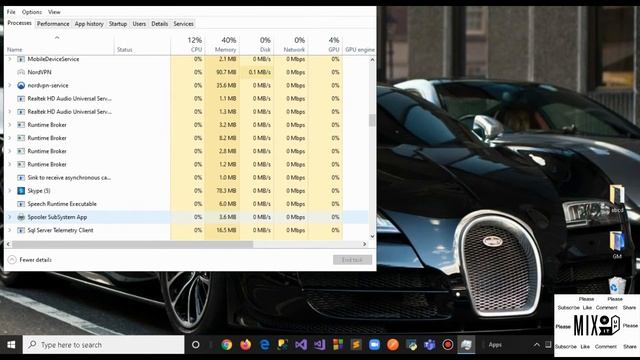Image resolution: width=640 pixels, height=360 pixels.
Task: Show hidden system tray icons
Action: [x=536, y=345]
